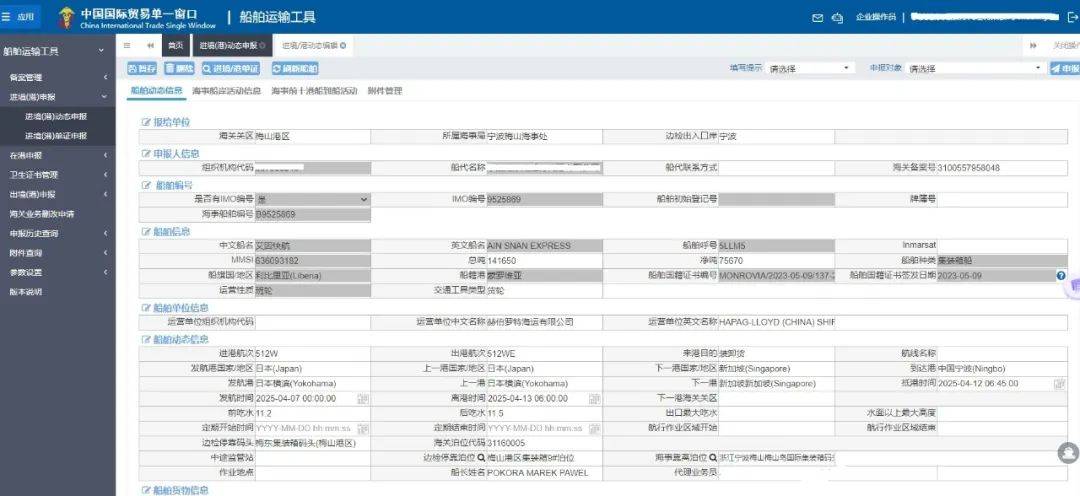Click edit icon beside 船舶信息 section
Viewport: 1080px width, 496px height.
pyautogui.click(x=146, y=231)
